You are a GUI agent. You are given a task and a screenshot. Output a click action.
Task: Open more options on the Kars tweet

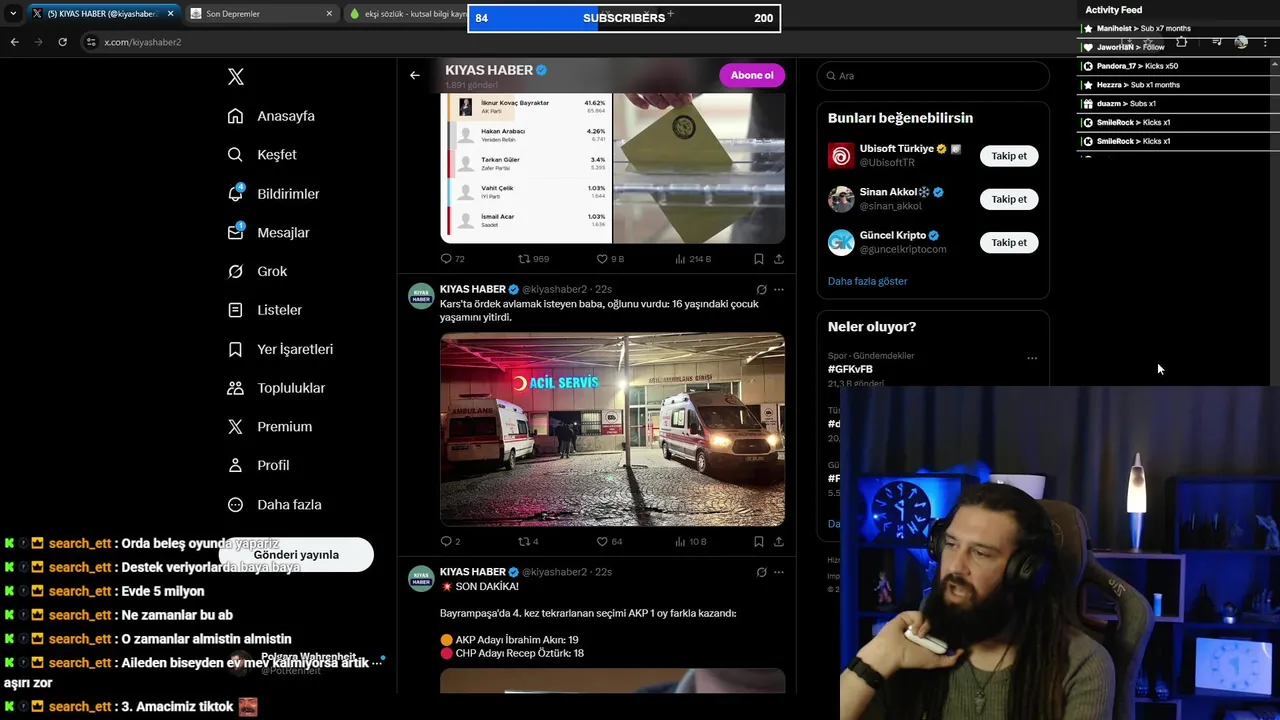779,290
